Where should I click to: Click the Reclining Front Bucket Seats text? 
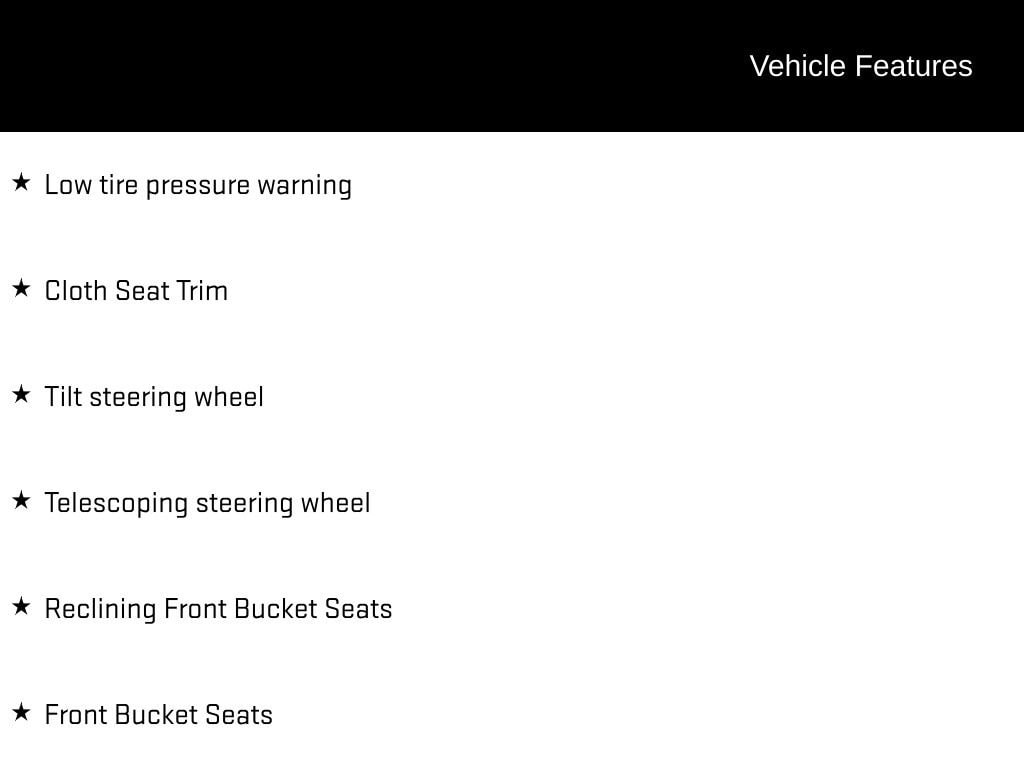pyautogui.click(x=219, y=609)
